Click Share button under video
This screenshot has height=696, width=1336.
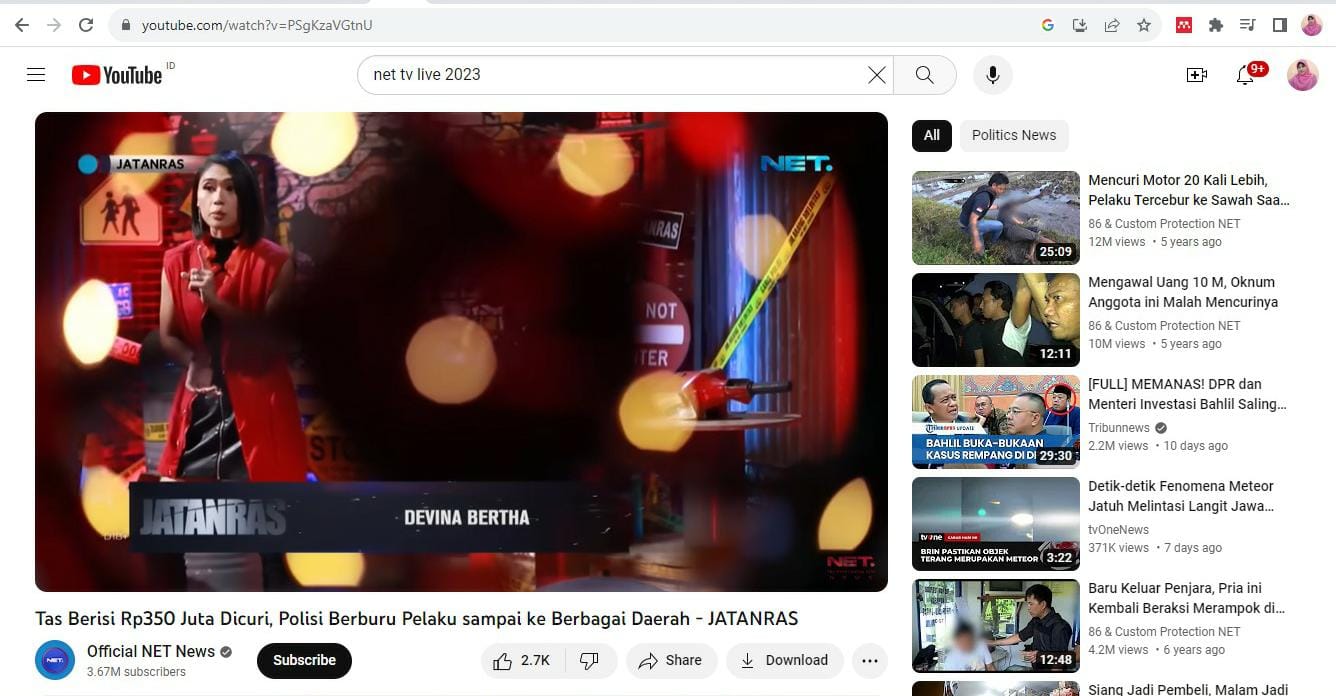[x=671, y=660]
